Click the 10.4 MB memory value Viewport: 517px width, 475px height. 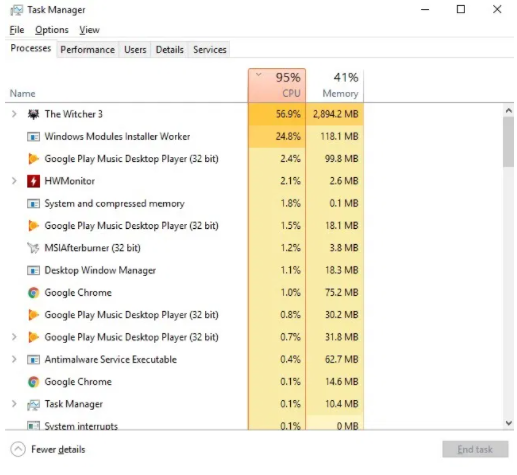pyautogui.click(x=342, y=404)
